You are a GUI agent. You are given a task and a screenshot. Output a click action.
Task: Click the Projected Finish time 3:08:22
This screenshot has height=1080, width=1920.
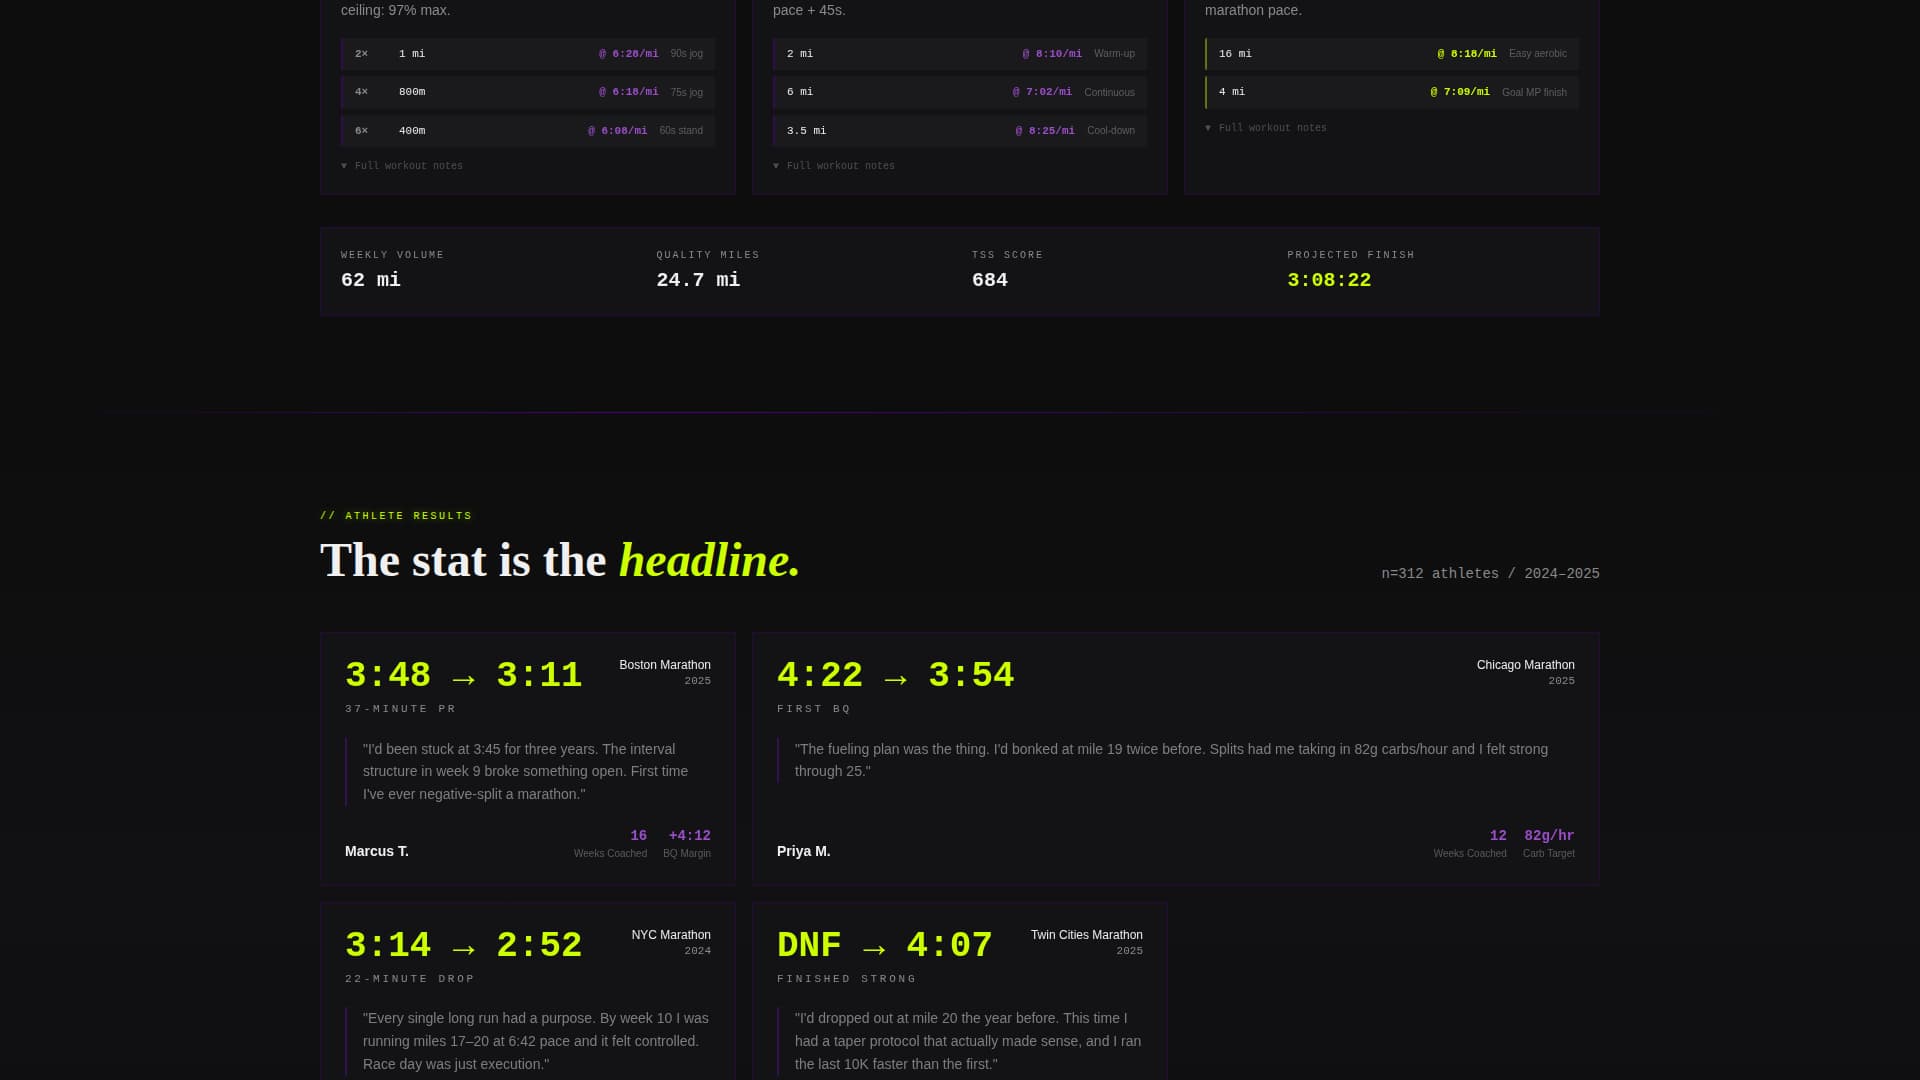point(1329,280)
